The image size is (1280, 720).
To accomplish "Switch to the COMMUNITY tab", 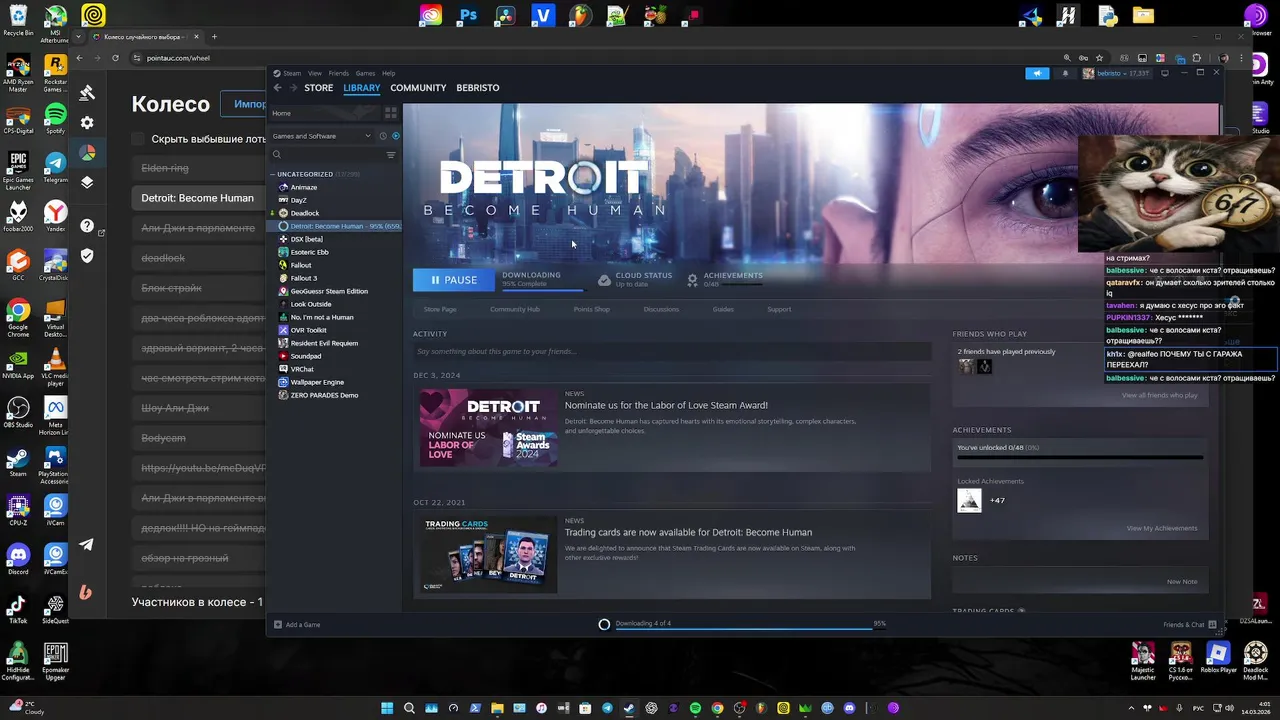I will click(x=418, y=88).
